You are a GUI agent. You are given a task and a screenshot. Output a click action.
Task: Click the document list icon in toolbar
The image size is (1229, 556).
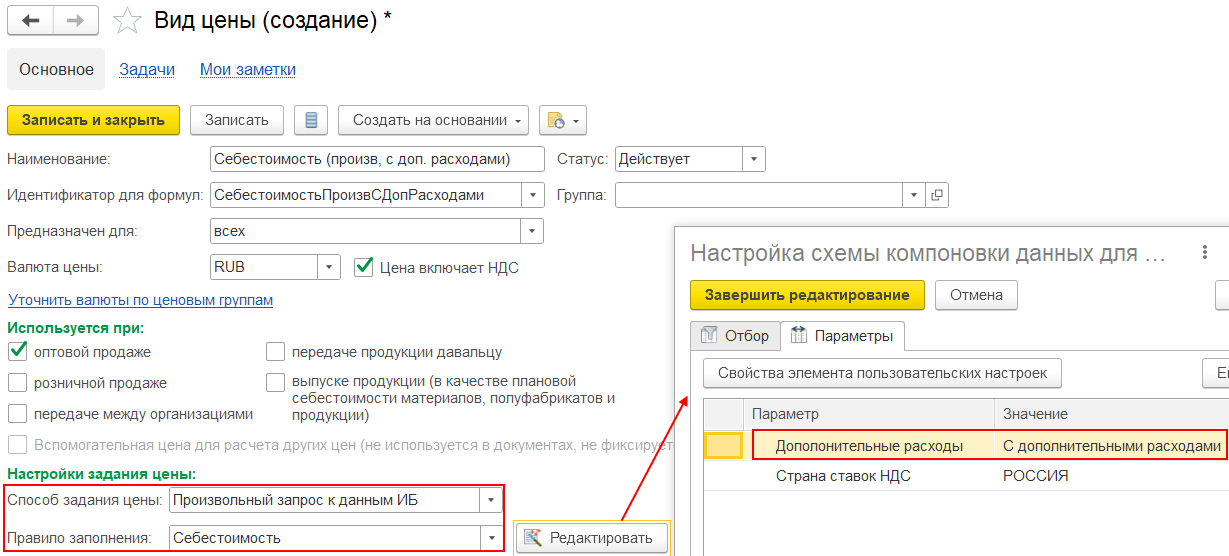(311, 120)
